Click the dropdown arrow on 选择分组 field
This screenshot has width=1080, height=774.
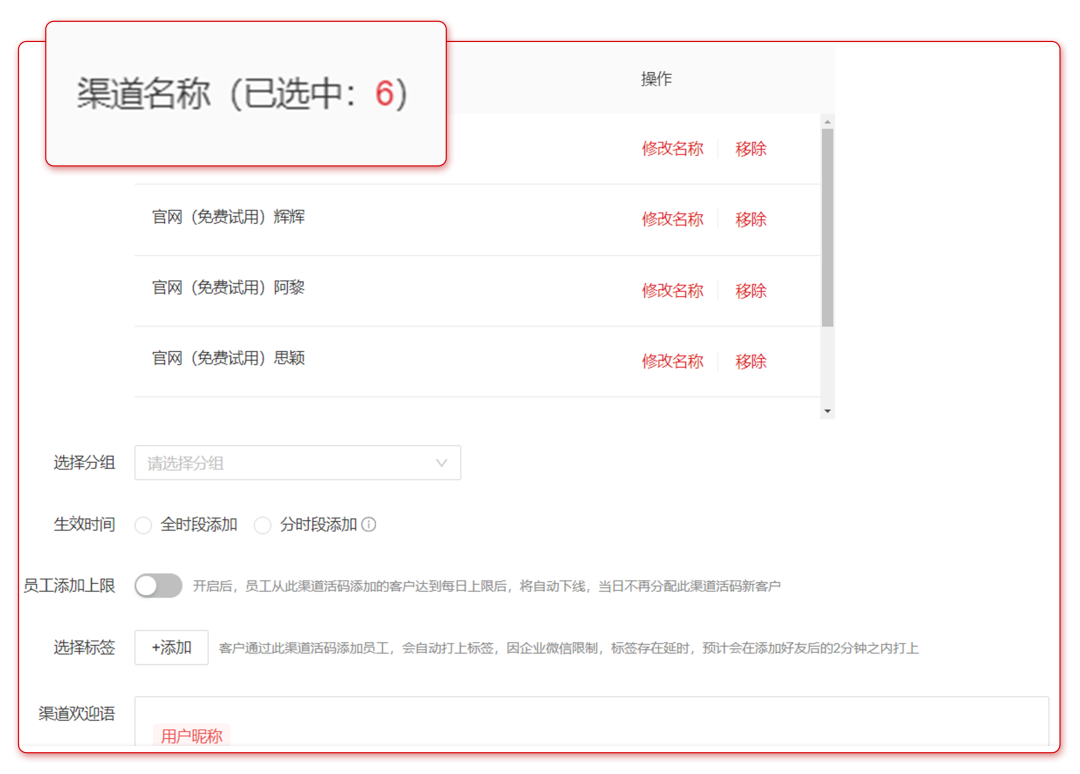(x=441, y=462)
